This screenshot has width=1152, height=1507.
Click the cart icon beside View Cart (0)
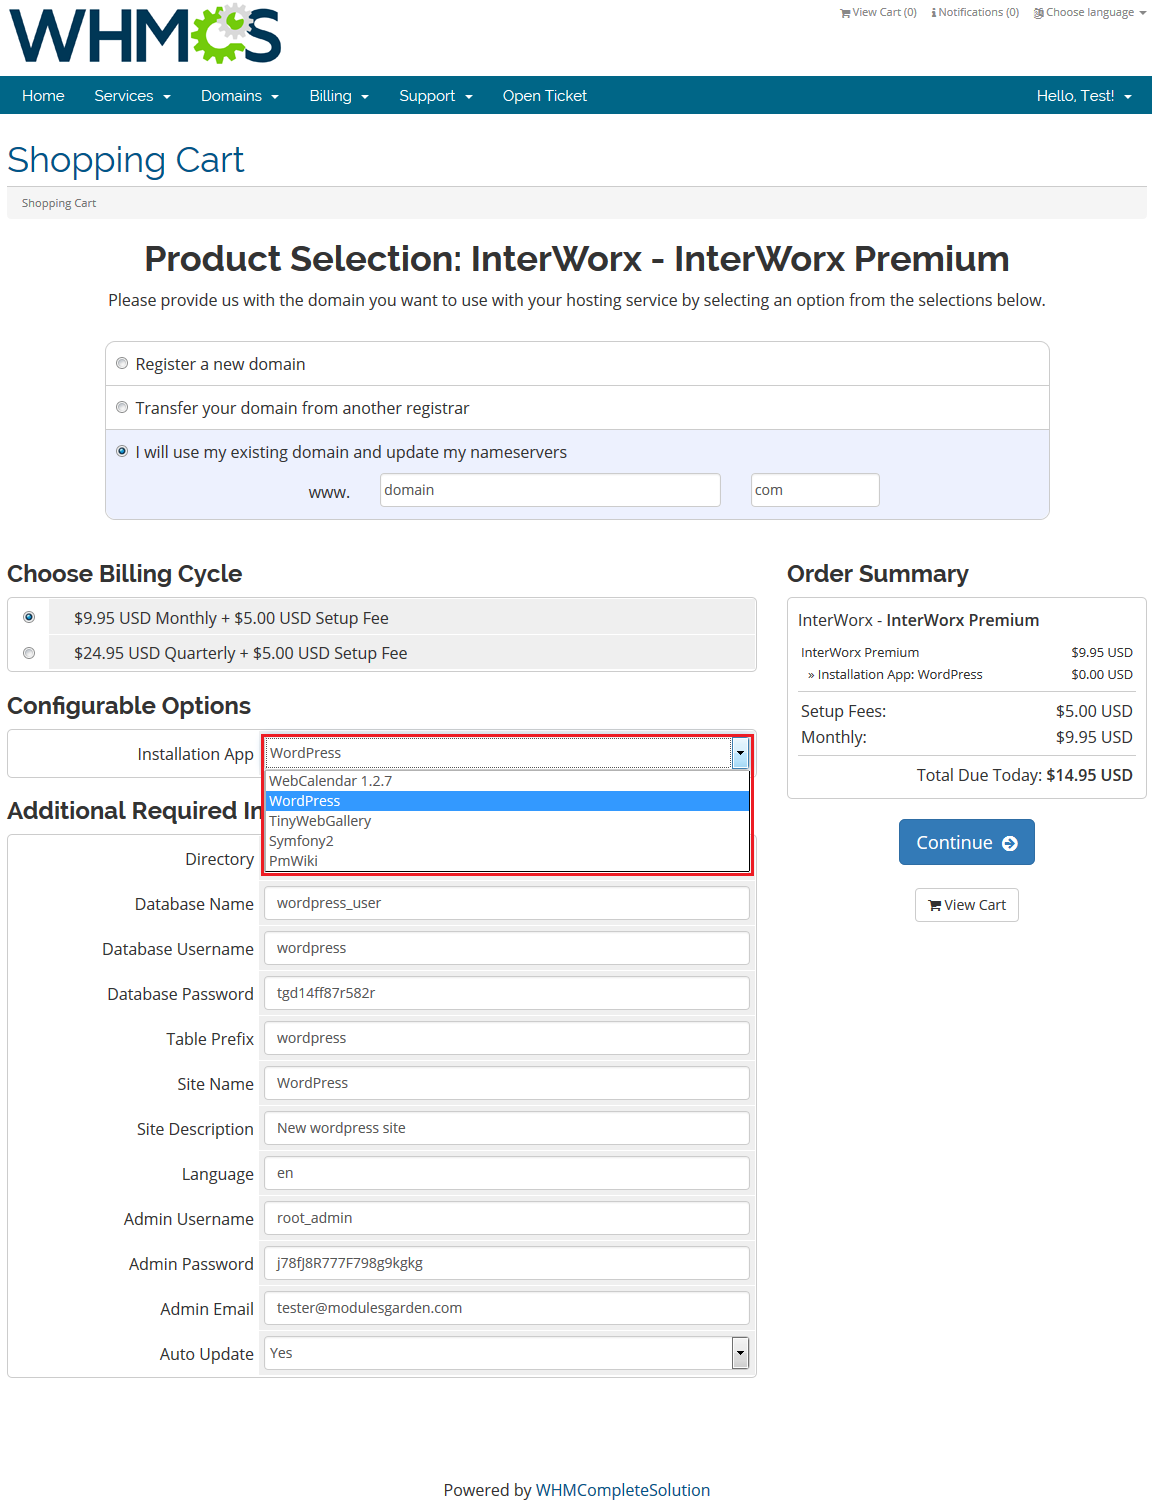pos(845,13)
